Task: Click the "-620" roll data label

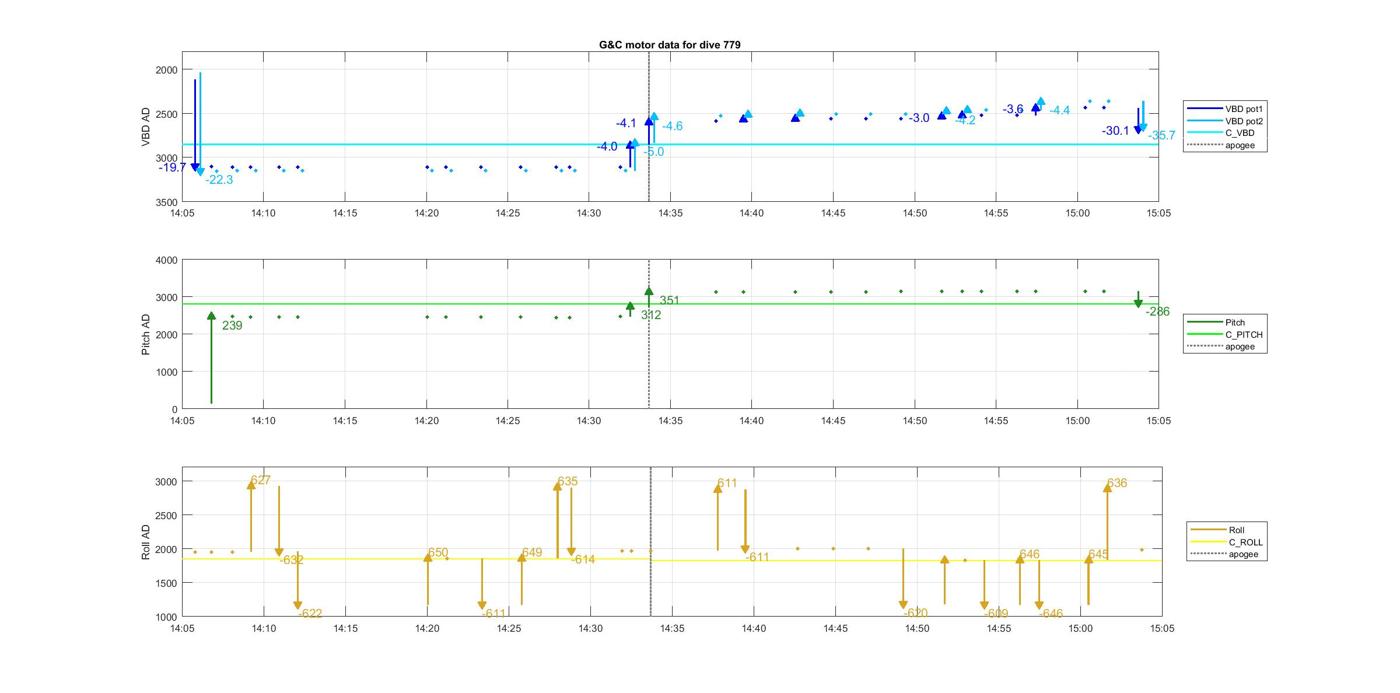Action: [x=916, y=613]
